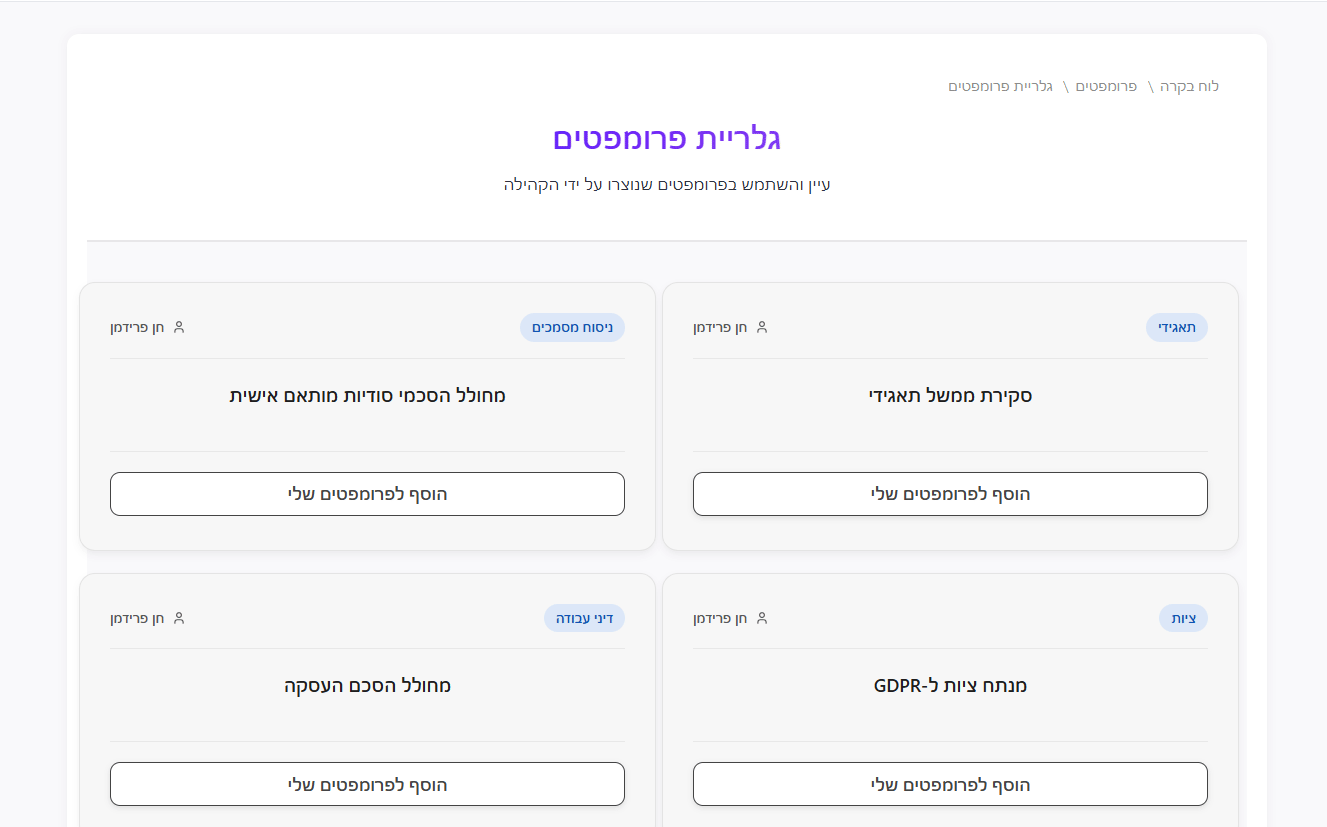
Task: Open the מחולל הסכמי סודיות מותאם אישית prompt title
Action: click(366, 395)
